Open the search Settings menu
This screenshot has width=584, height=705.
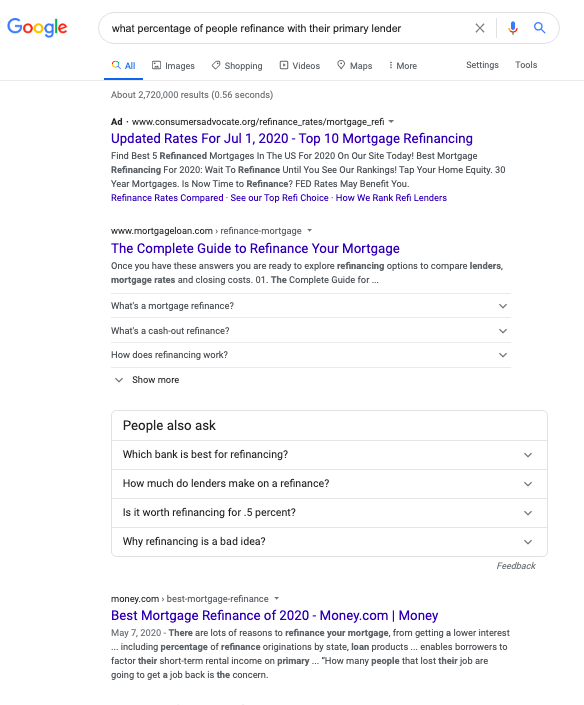482,65
